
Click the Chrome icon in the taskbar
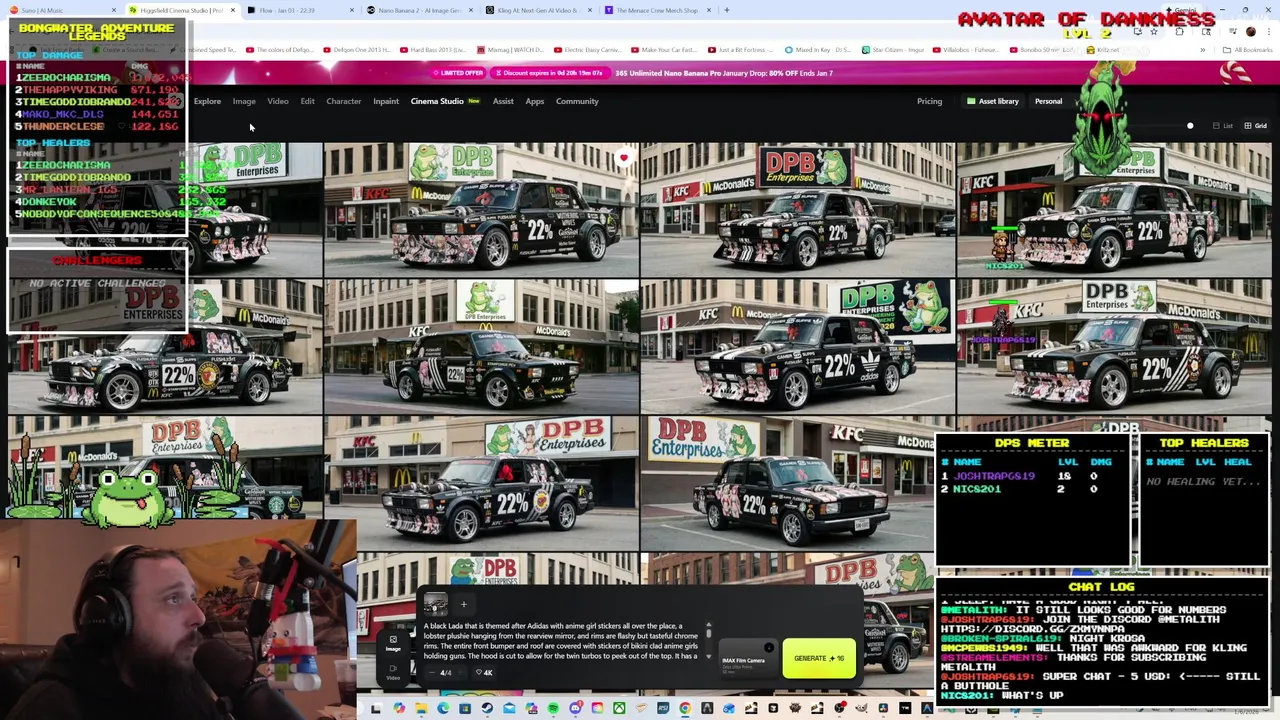(x=684, y=708)
